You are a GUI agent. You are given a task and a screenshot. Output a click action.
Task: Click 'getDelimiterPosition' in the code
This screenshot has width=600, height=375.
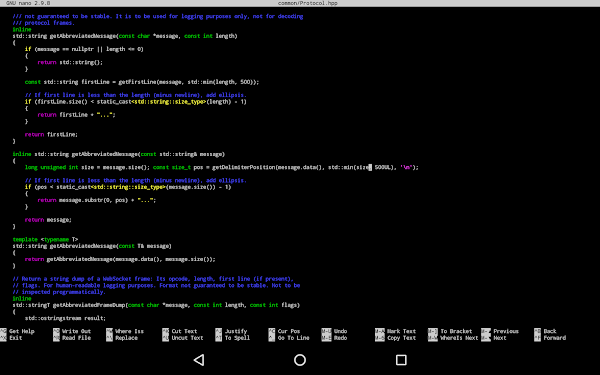(243, 168)
